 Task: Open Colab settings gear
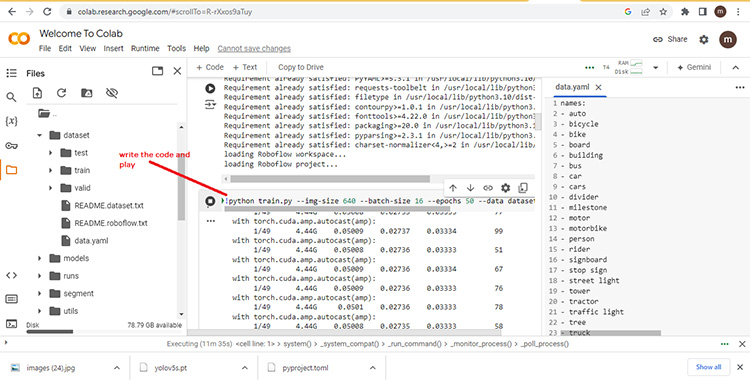704,40
